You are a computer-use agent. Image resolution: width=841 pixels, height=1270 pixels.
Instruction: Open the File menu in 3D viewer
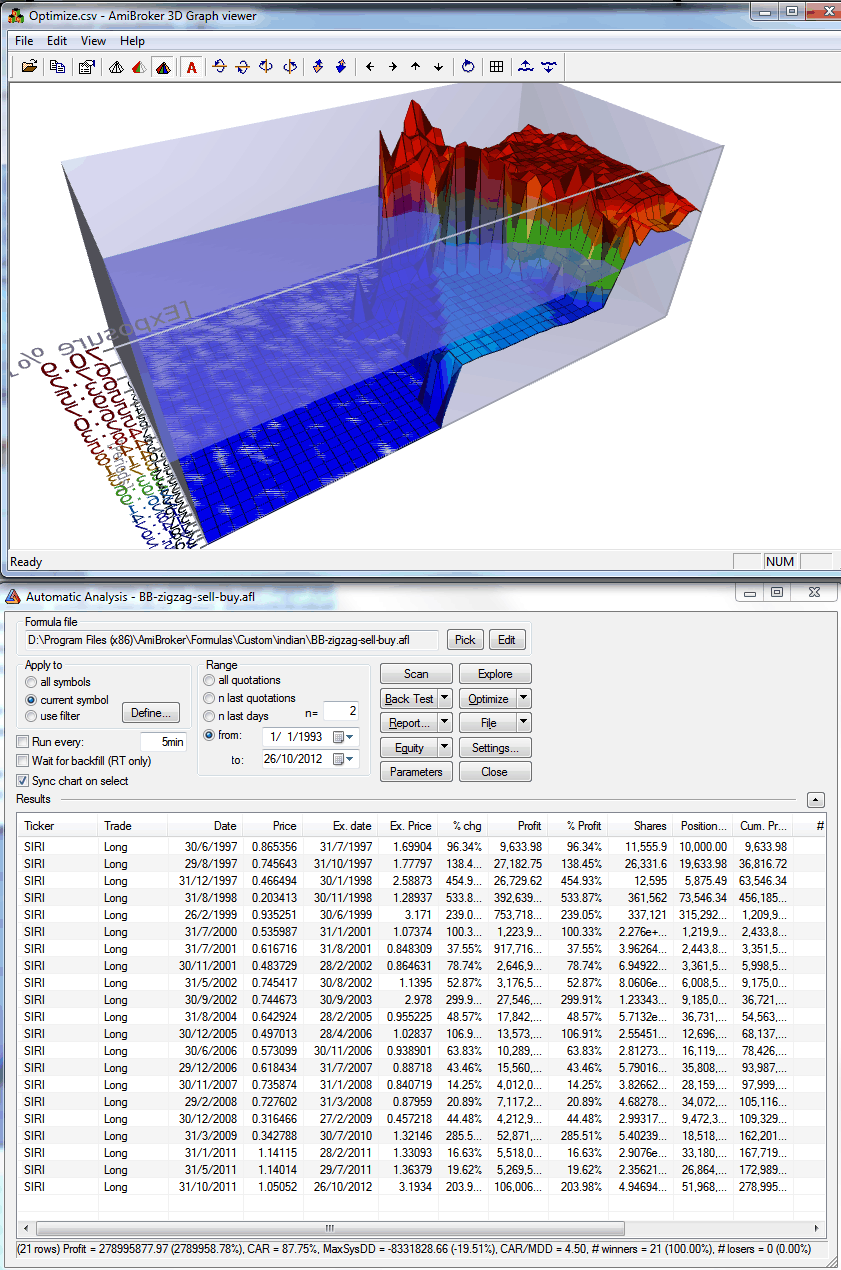pyautogui.click(x=24, y=41)
